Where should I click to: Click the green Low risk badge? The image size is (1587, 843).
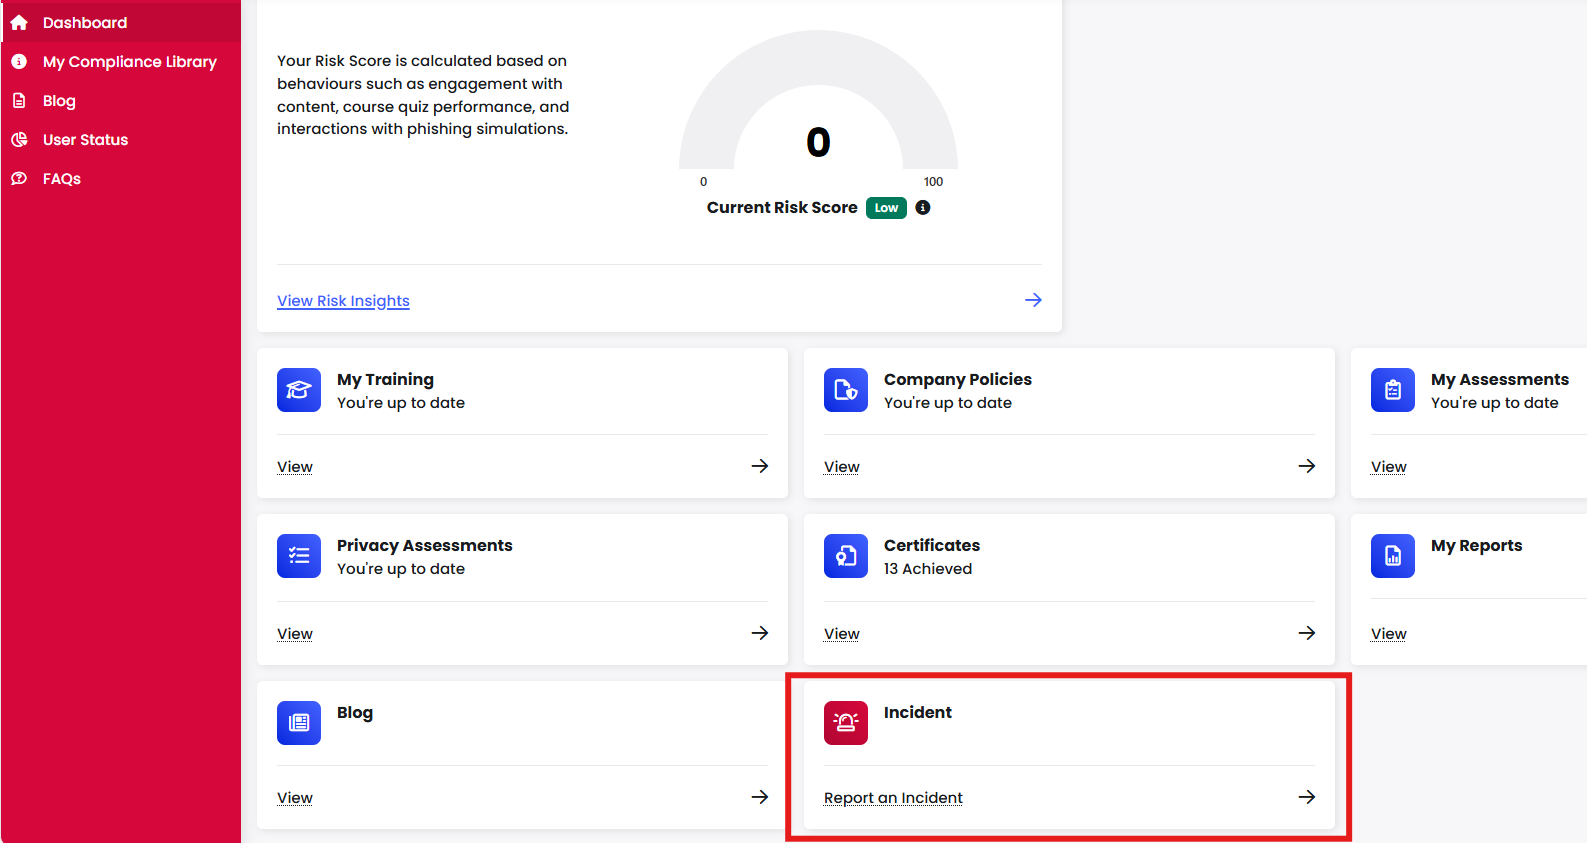(x=886, y=208)
